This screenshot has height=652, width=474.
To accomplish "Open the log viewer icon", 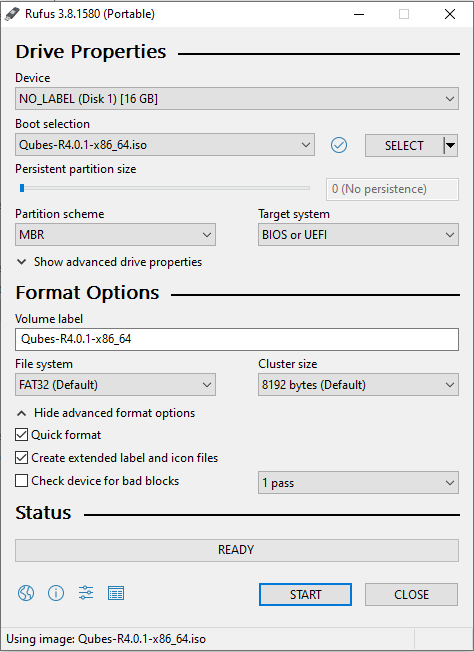I will [x=116, y=593].
